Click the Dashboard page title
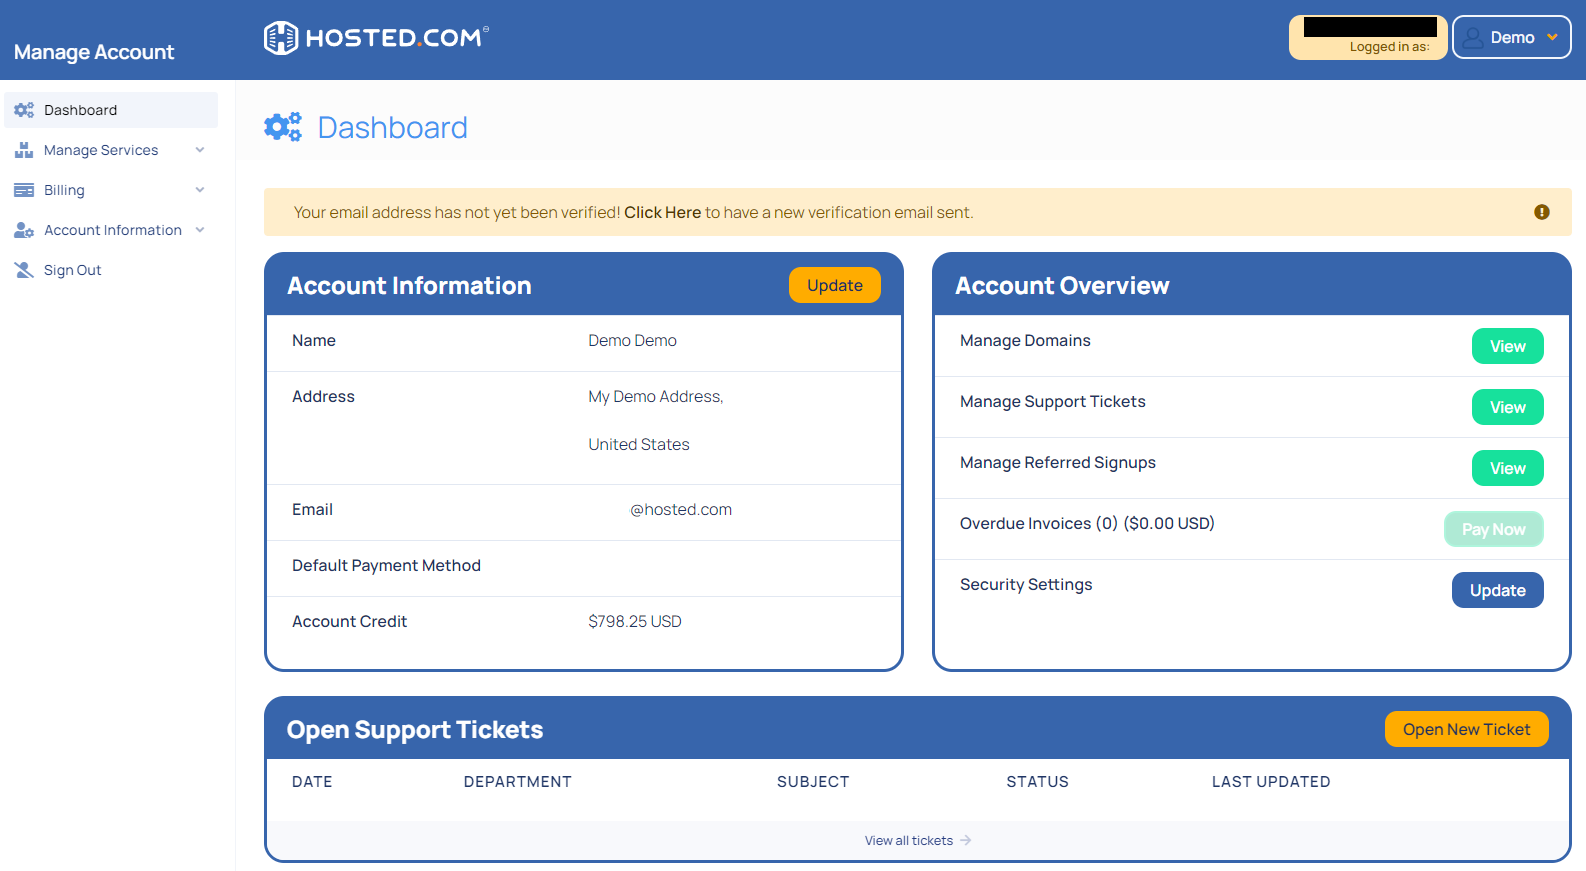Screen dimensions: 1586x871 [x=392, y=128]
